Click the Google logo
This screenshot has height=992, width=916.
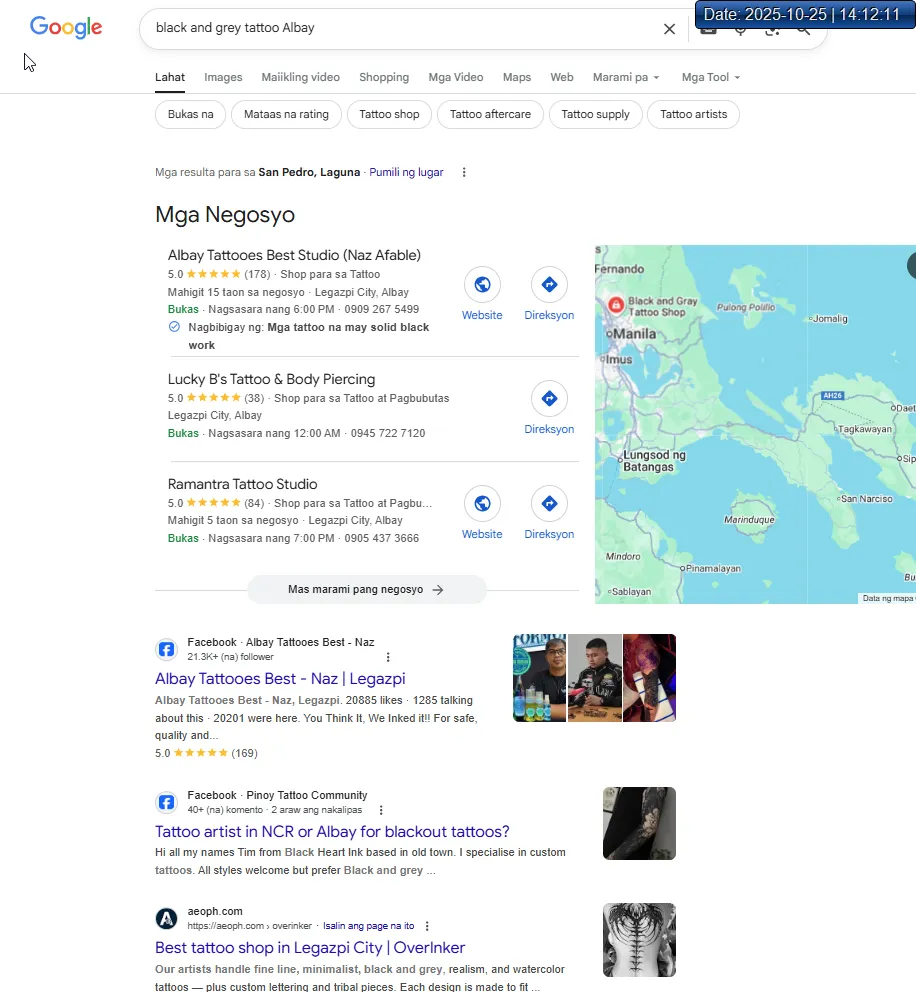pyautogui.click(x=66, y=28)
